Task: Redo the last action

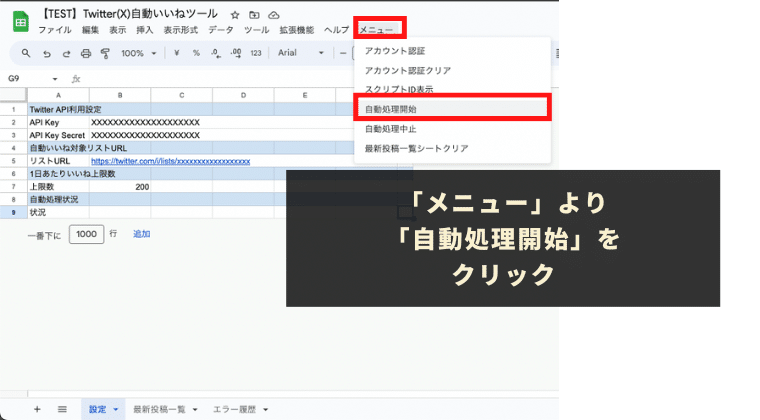Action: [66, 53]
